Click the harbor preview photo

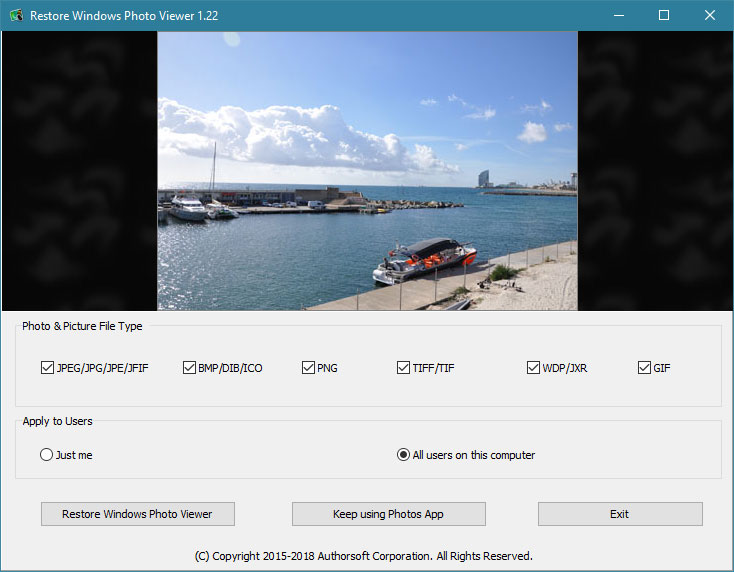coord(367,171)
